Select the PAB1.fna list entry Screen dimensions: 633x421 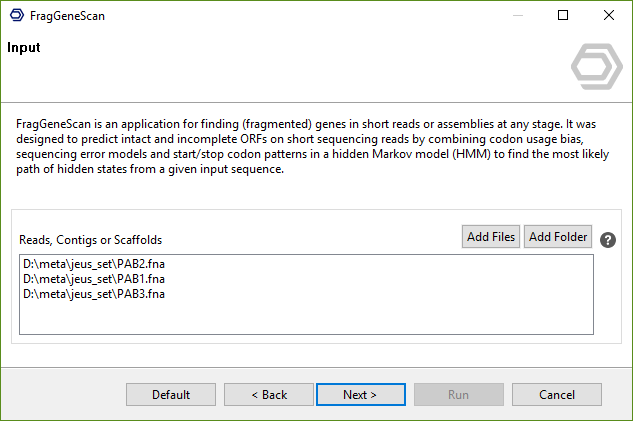[x=93, y=280]
